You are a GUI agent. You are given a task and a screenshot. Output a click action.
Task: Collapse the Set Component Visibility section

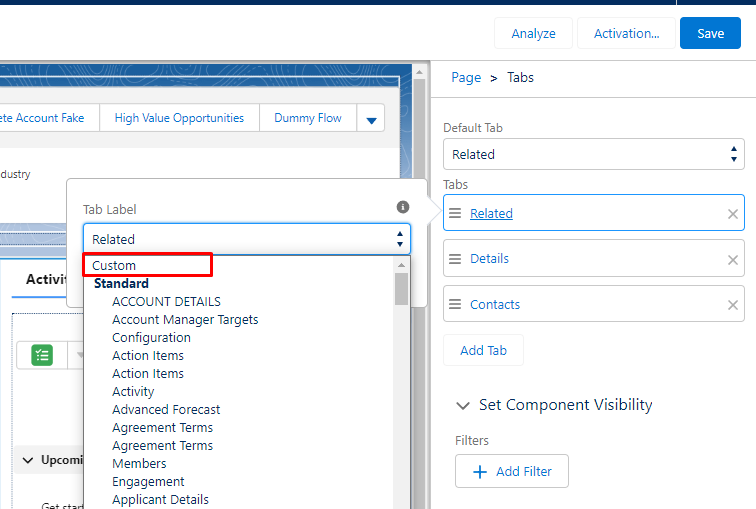(463, 405)
